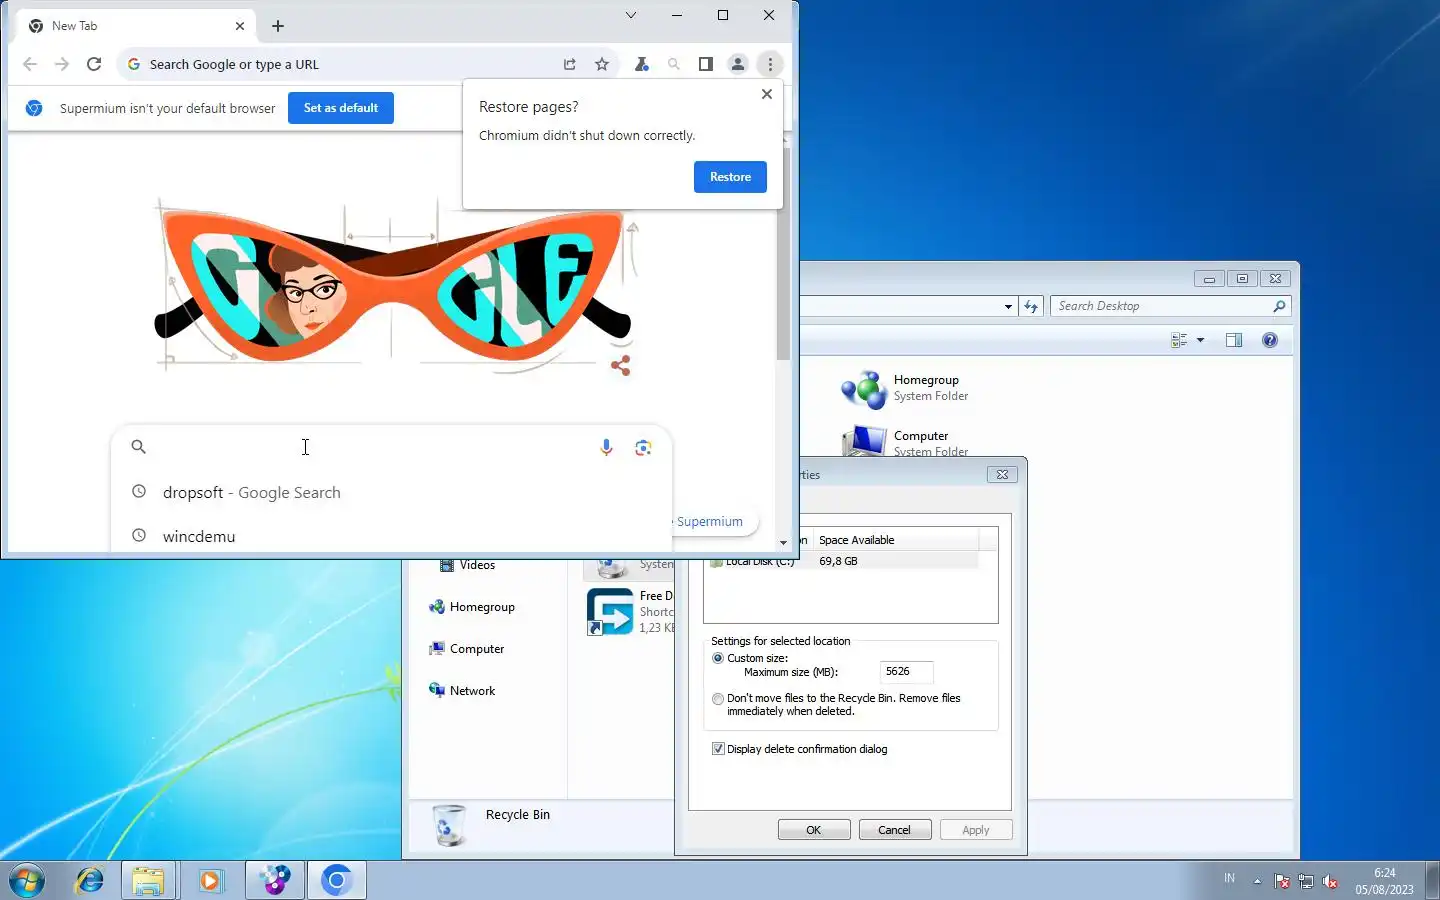Close the Recycle Bin Properties dialog
Image resolution: width=1440 pixels, height=900 pixels.
click(1002, 475)
